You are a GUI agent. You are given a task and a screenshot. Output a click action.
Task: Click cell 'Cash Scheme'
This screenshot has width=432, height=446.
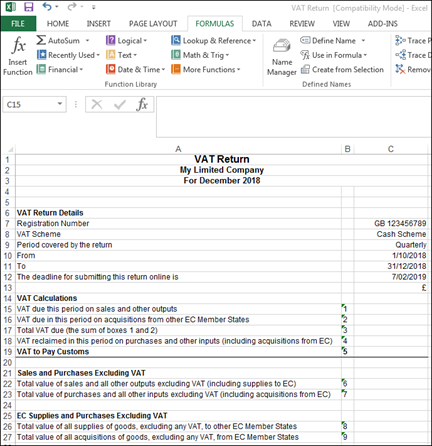click(x=391, y=234)
